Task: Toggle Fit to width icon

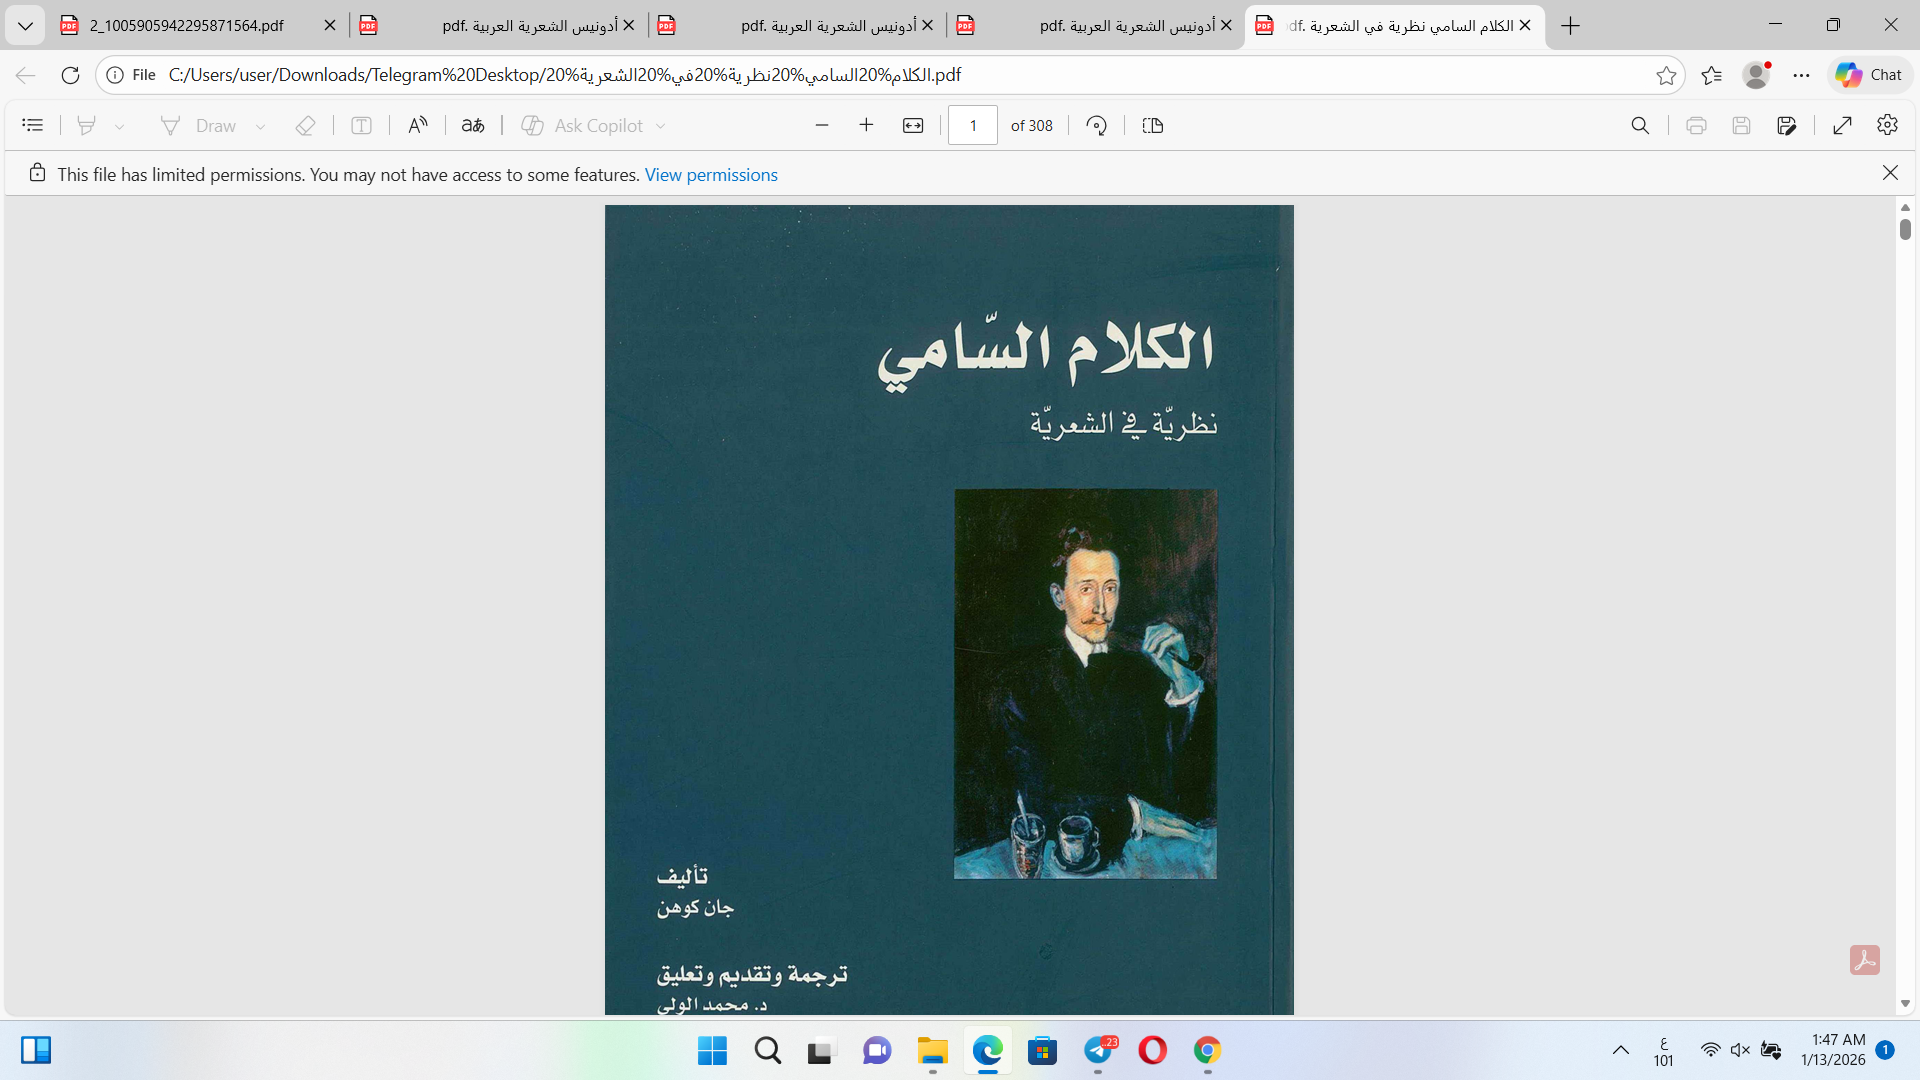Action: point(913,125)
